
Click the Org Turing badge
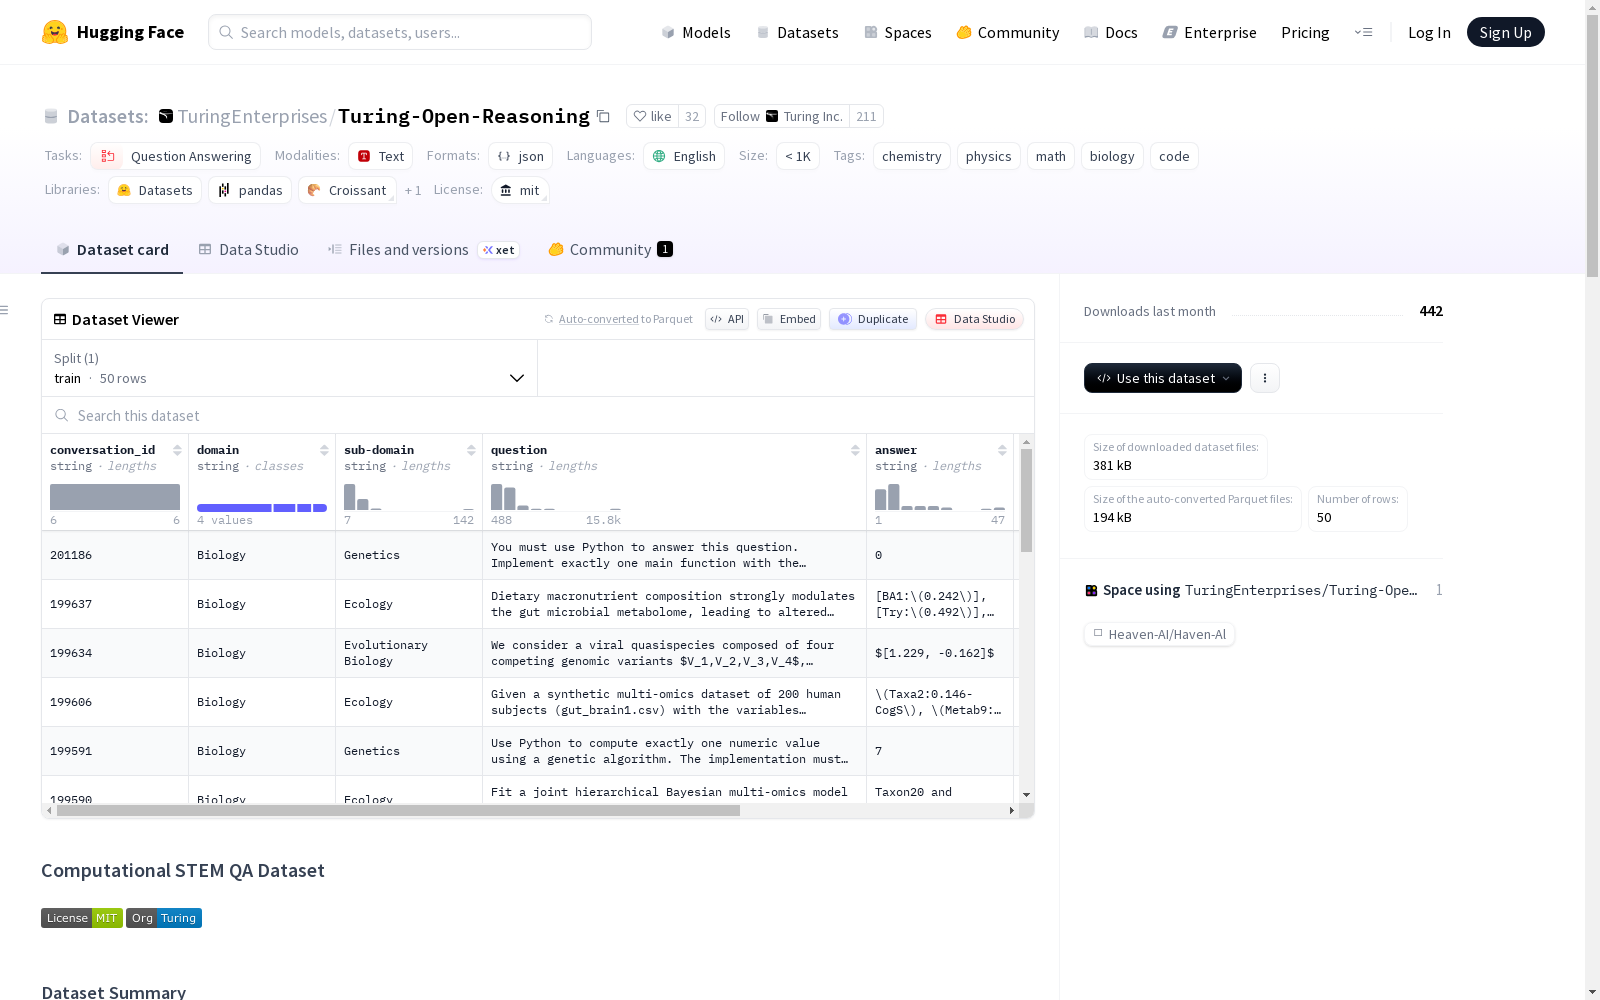pyautogui.click(x=164, y=918)
